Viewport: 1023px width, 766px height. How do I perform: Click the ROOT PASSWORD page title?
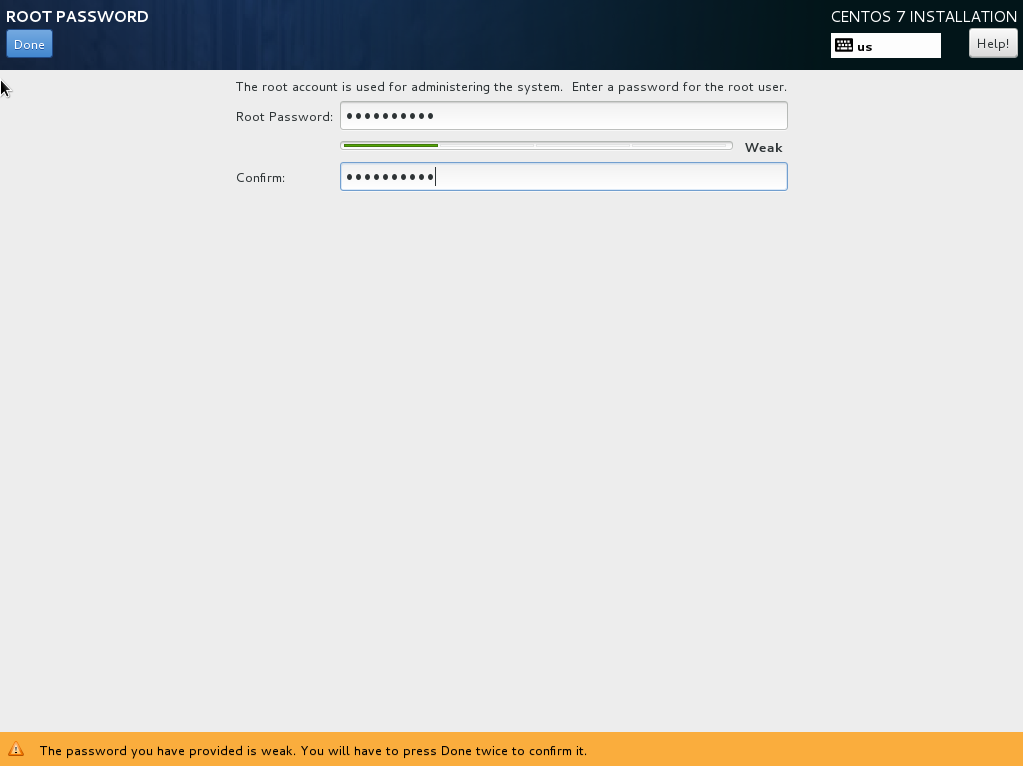coord(77,17)
